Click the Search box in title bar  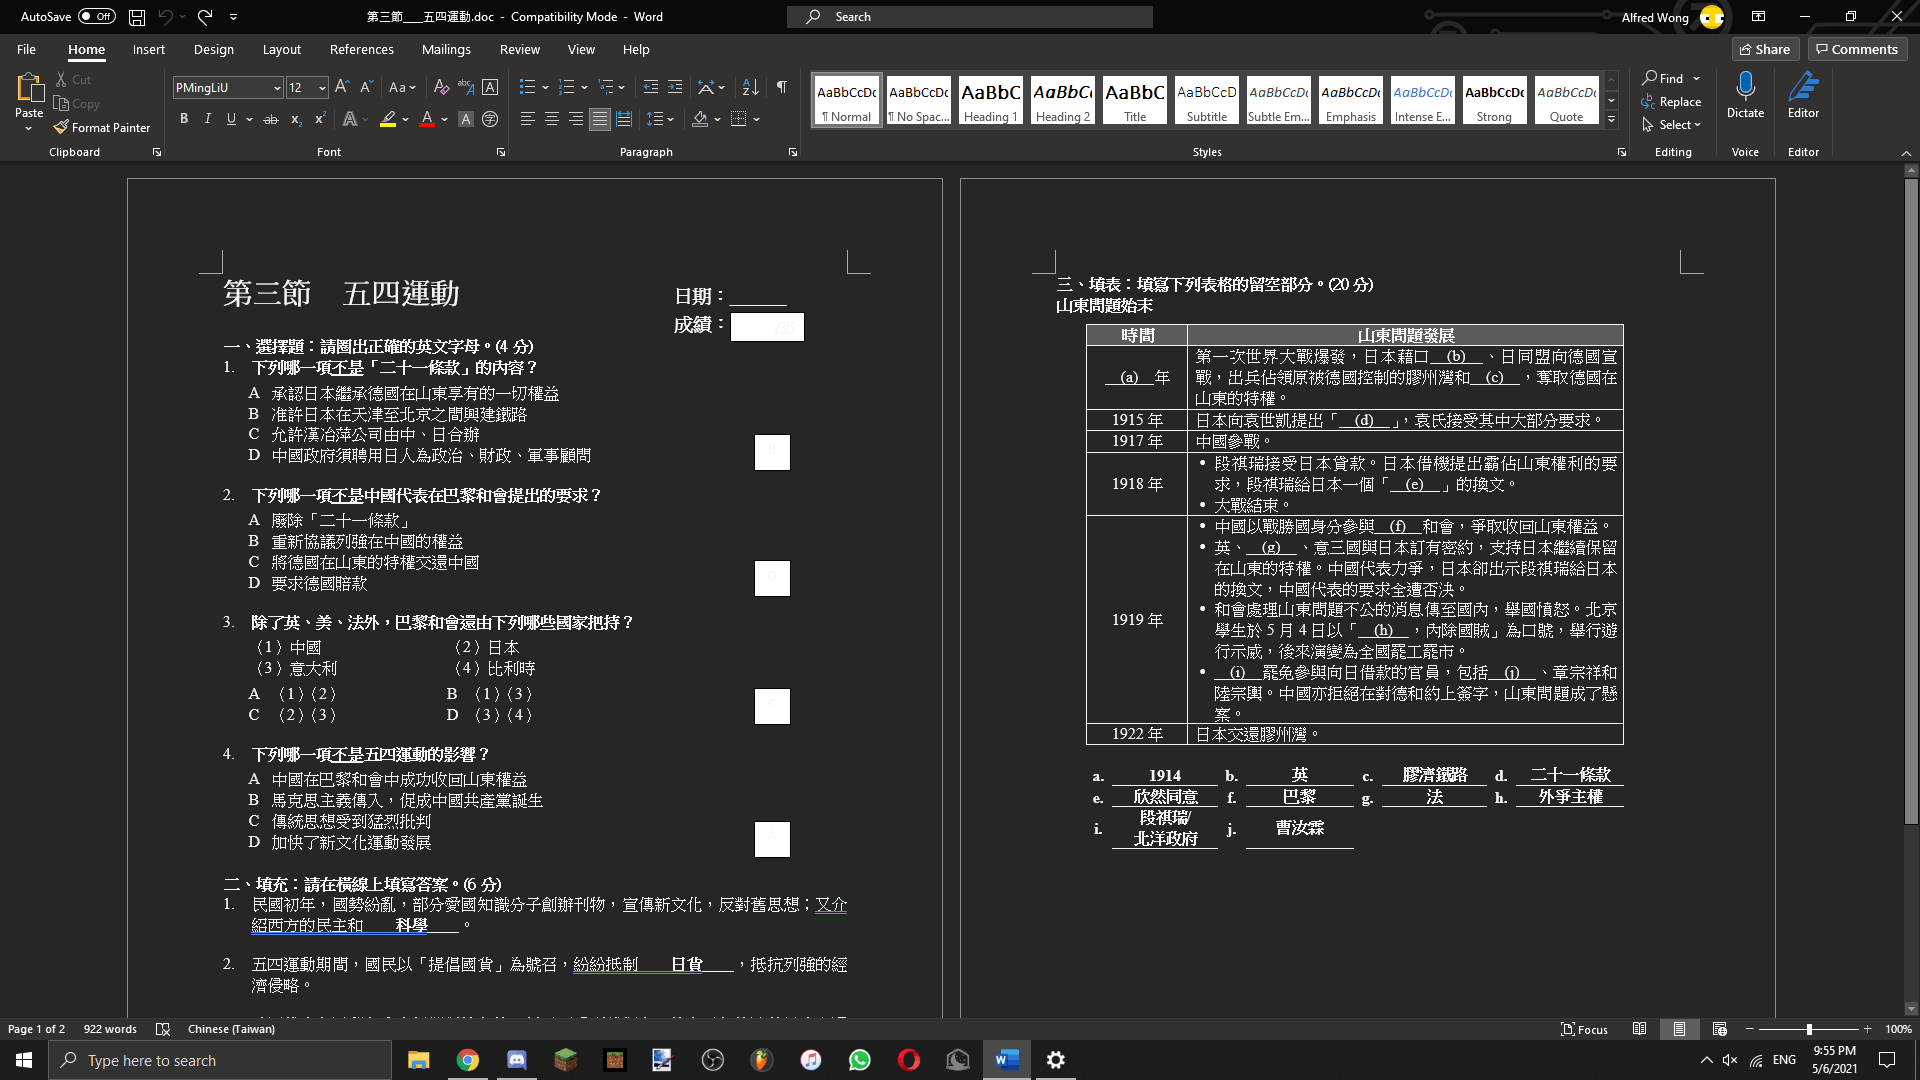click(x=970, y=17)
